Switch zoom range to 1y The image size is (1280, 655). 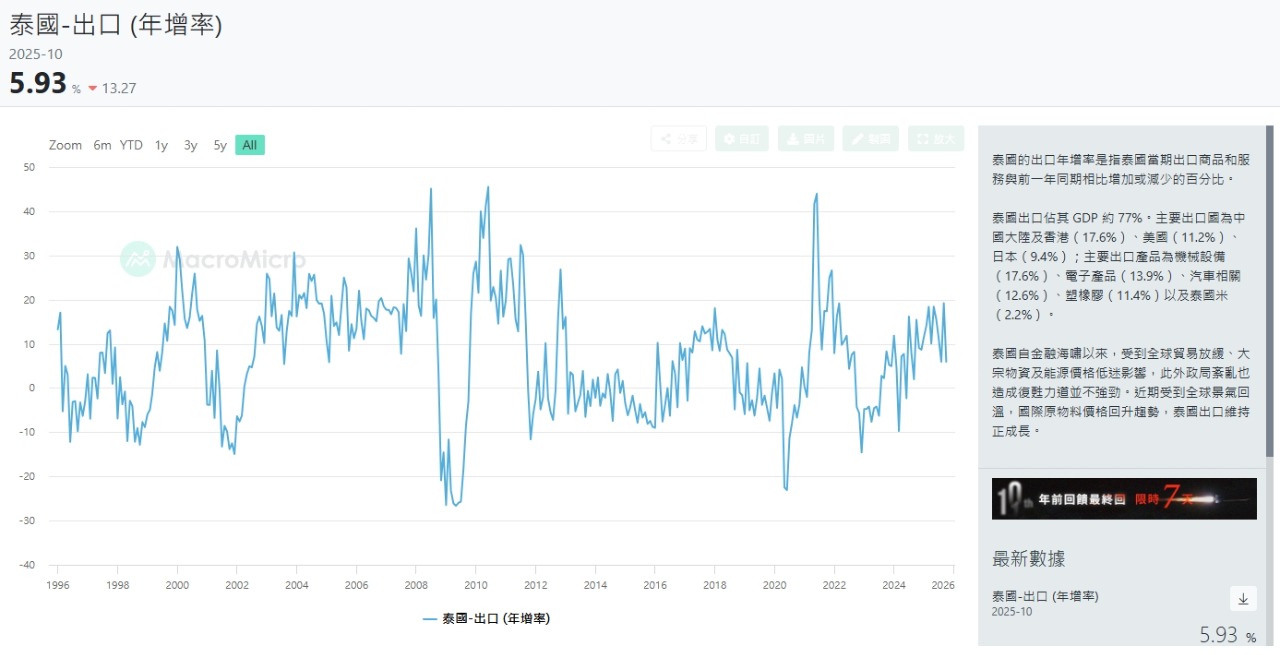(161, 145)
